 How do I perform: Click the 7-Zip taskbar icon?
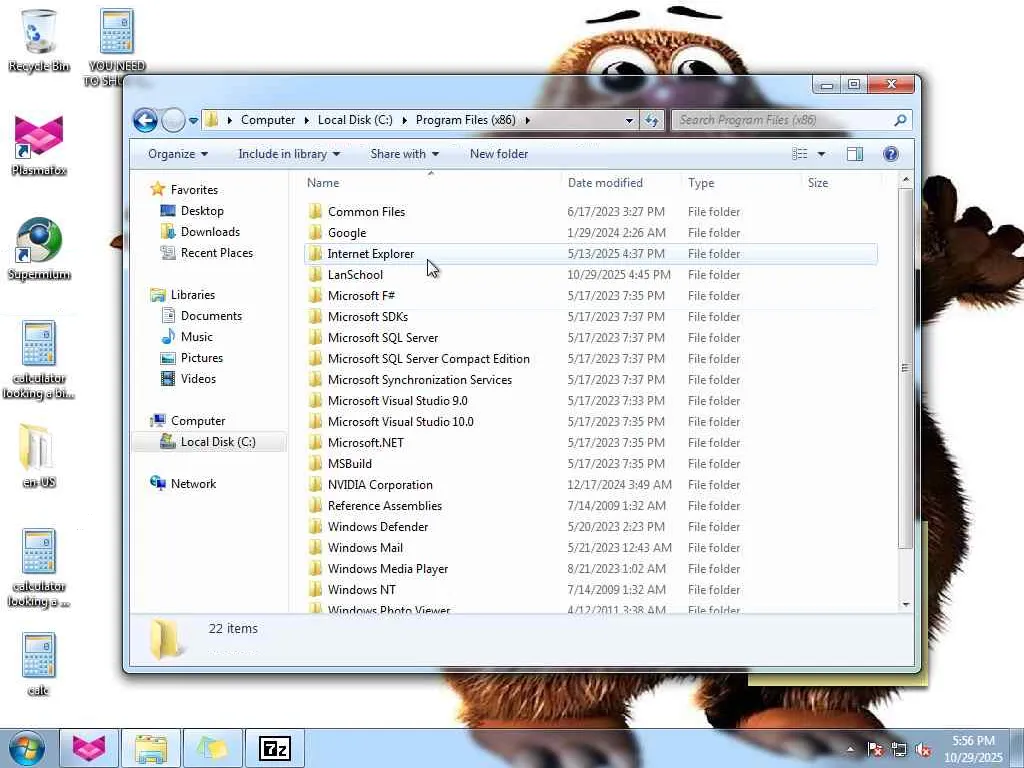click(275, 748)
